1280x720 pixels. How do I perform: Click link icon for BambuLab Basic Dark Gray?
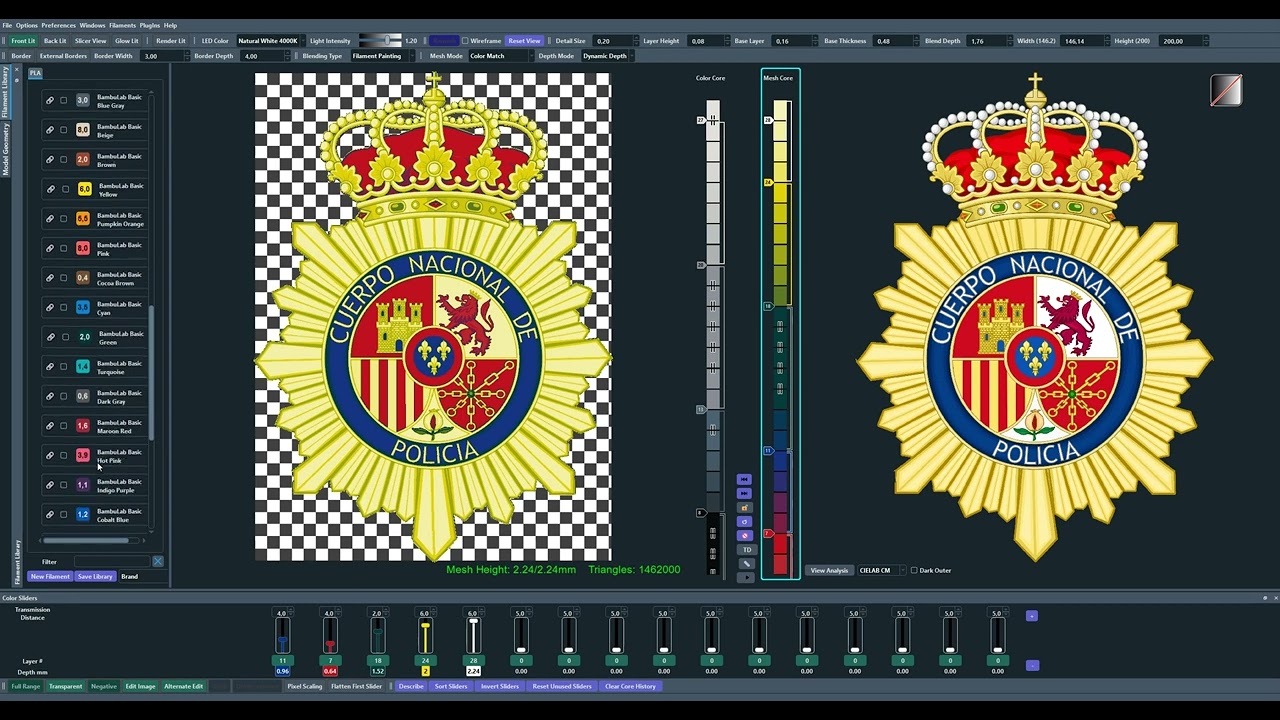(50, 396)
